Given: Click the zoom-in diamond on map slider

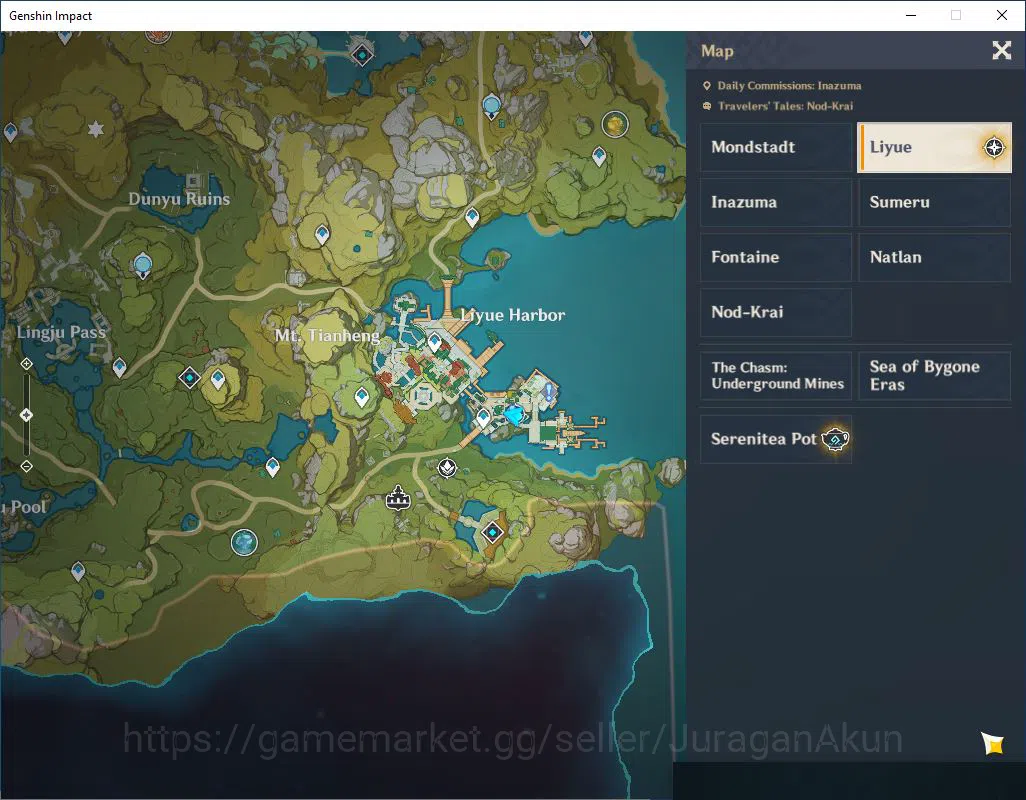Looking at the screenshot, I should [26, 364].
